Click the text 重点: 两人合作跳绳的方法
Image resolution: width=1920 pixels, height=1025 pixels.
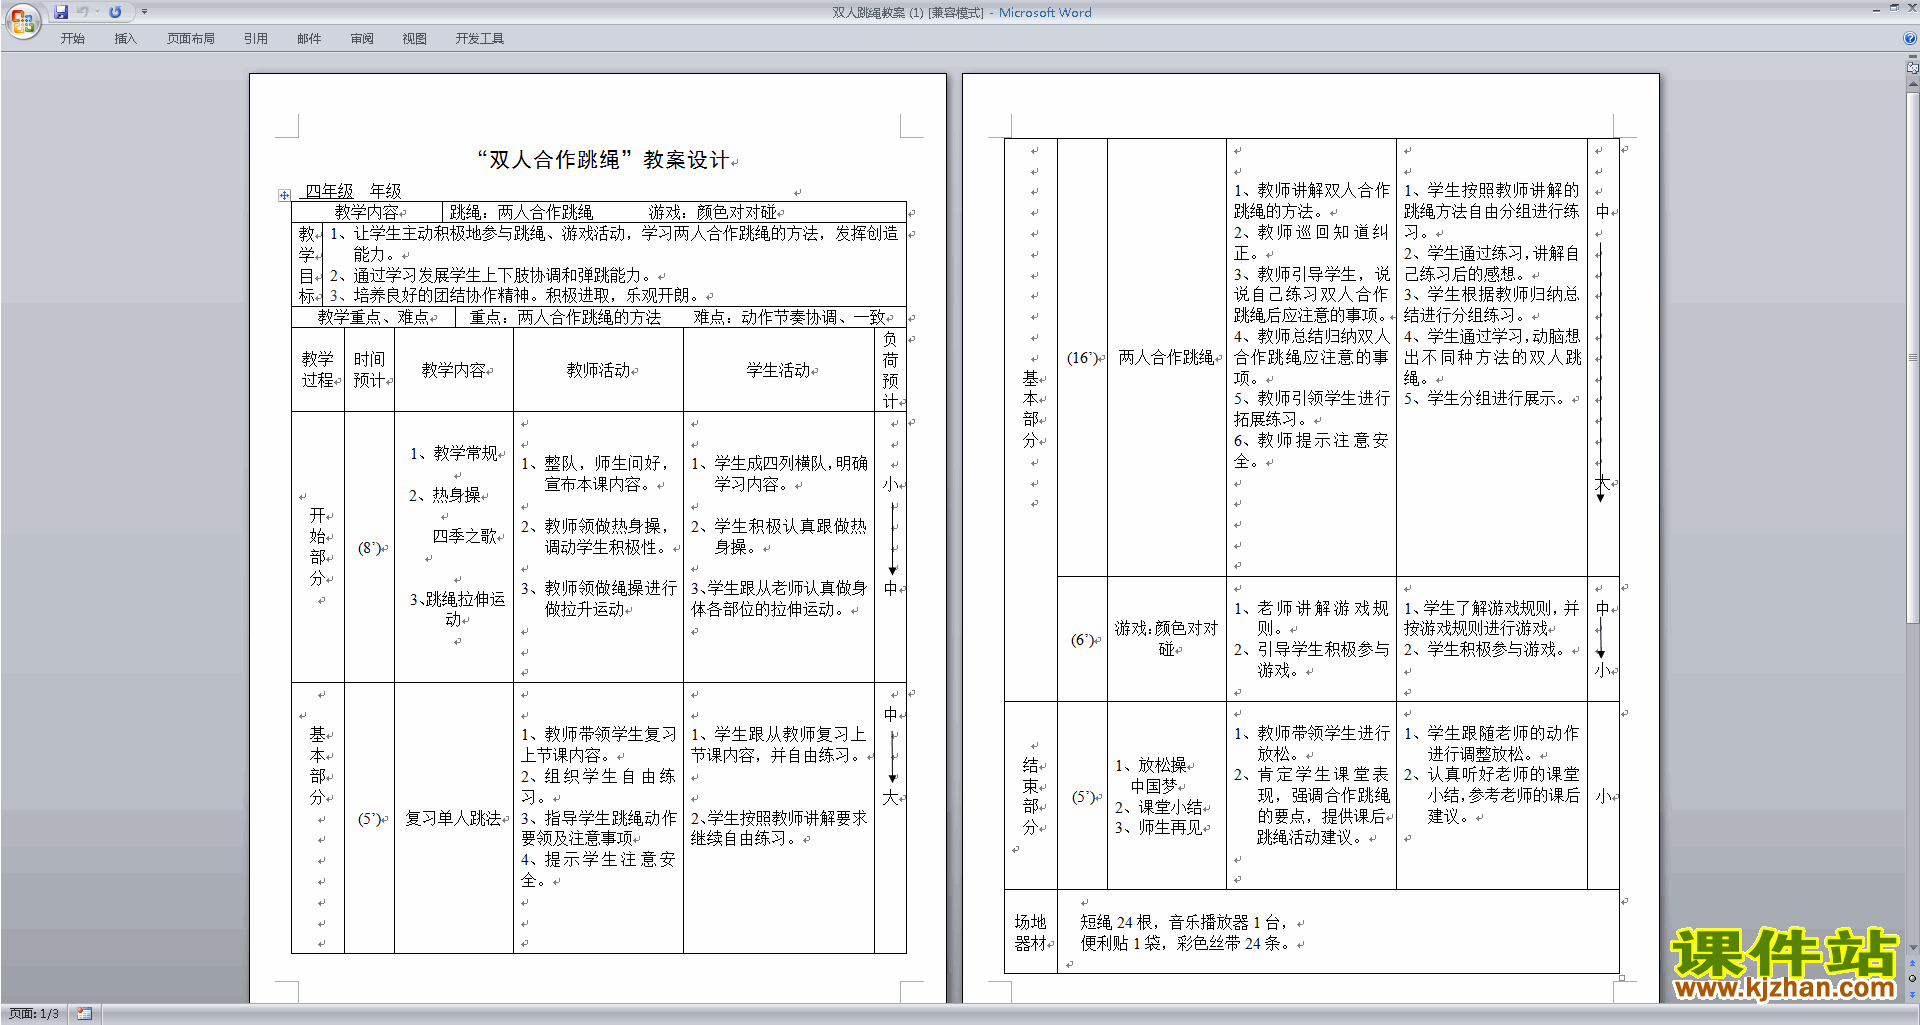coord(565,317)
